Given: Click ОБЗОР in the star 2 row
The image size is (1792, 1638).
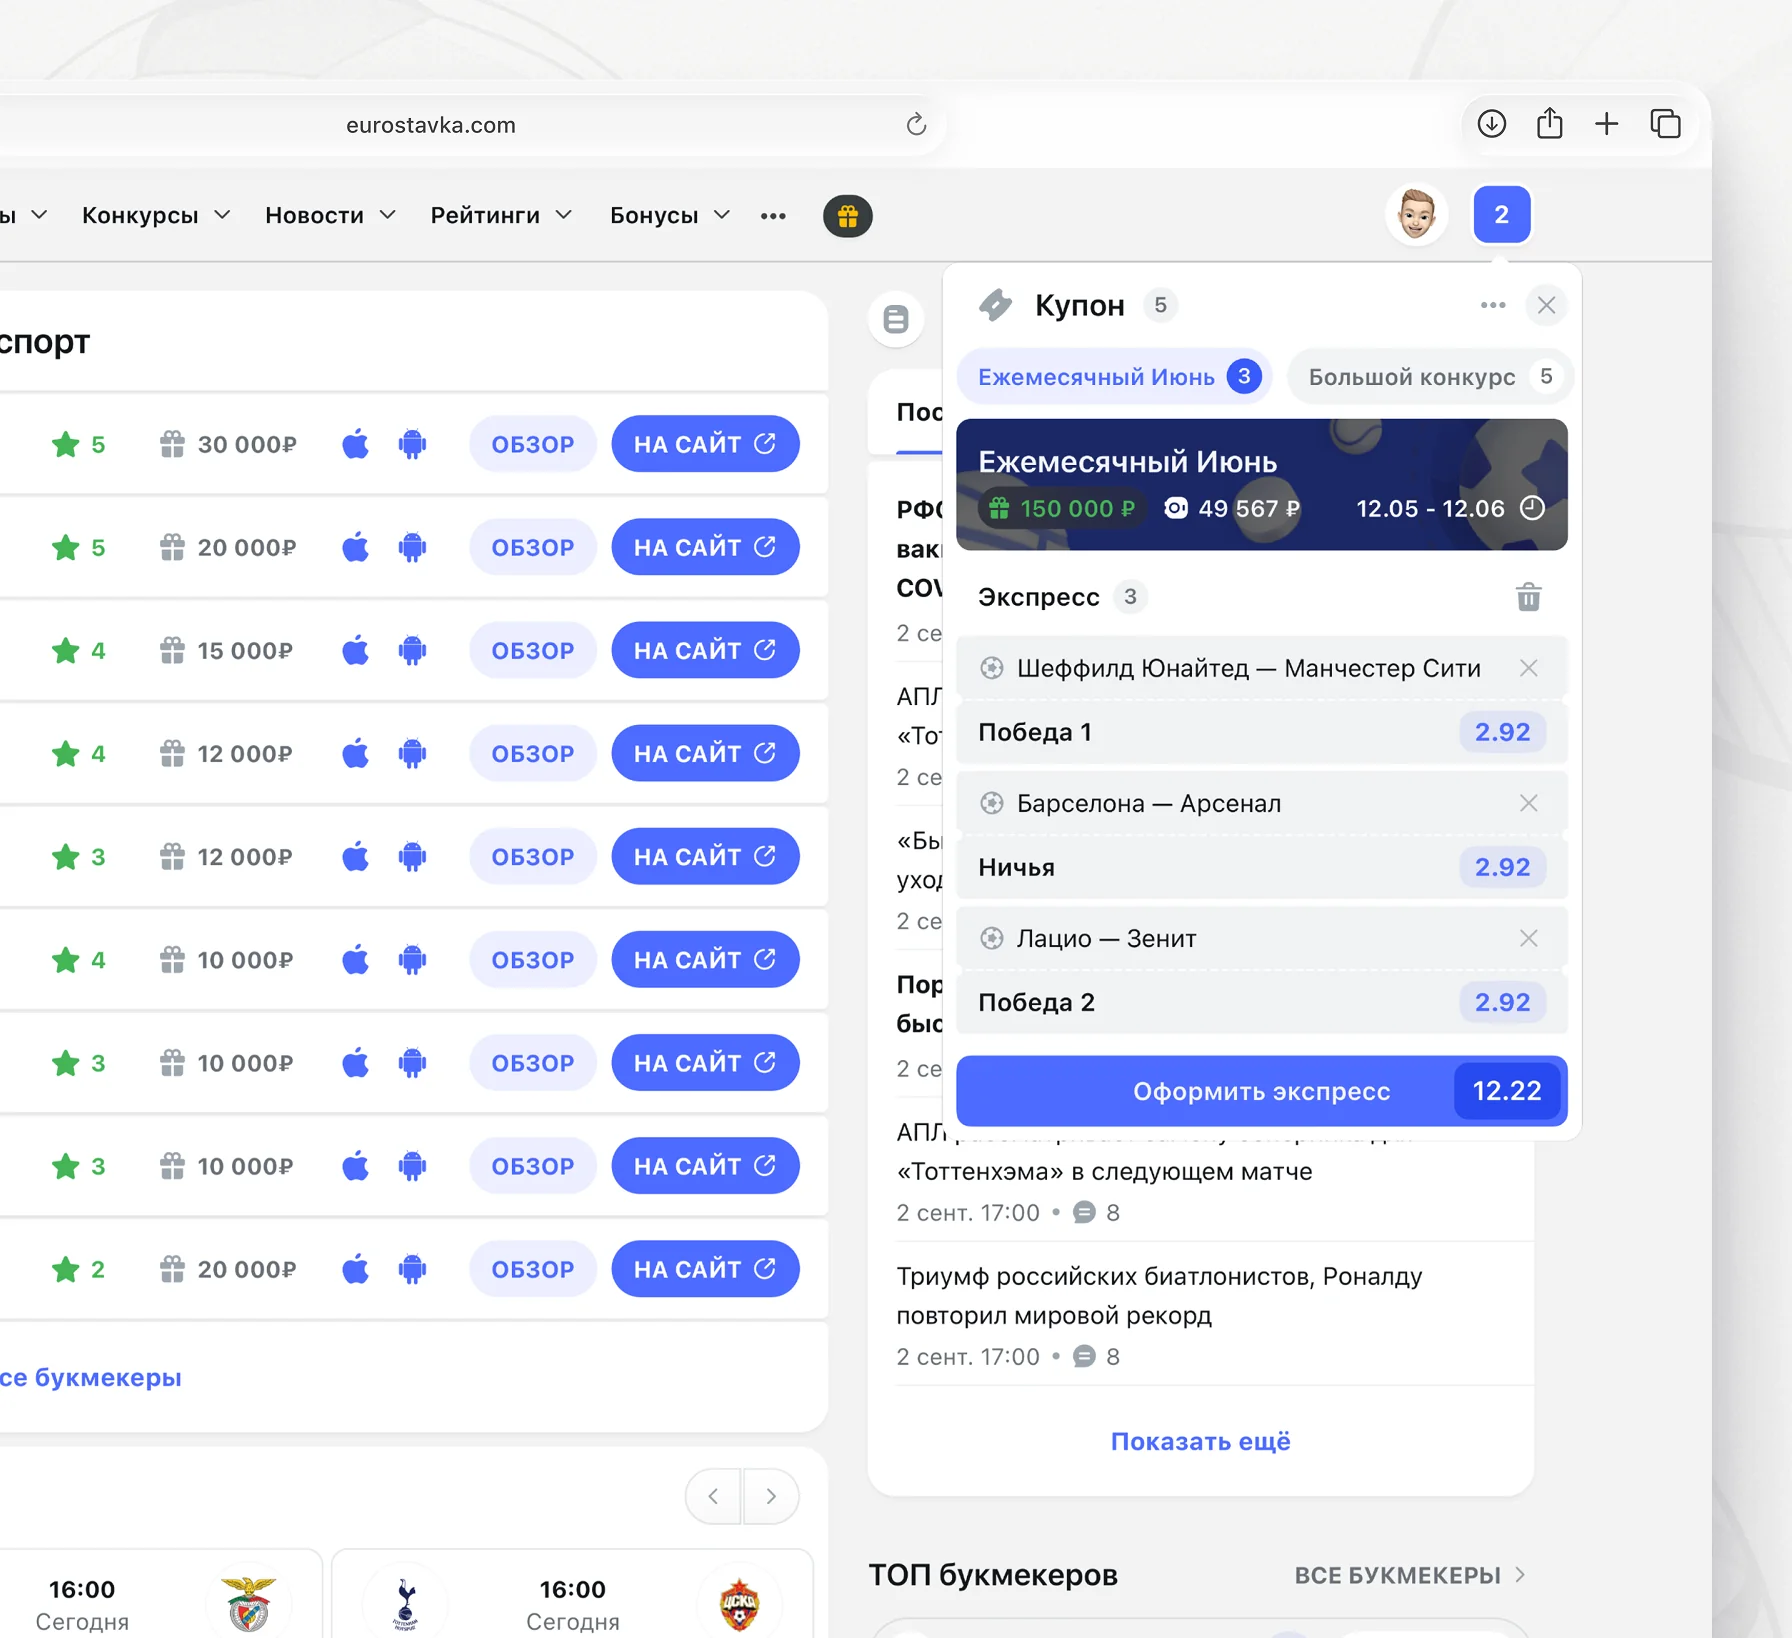Looking at the screenshot, I should point(533,1269).
